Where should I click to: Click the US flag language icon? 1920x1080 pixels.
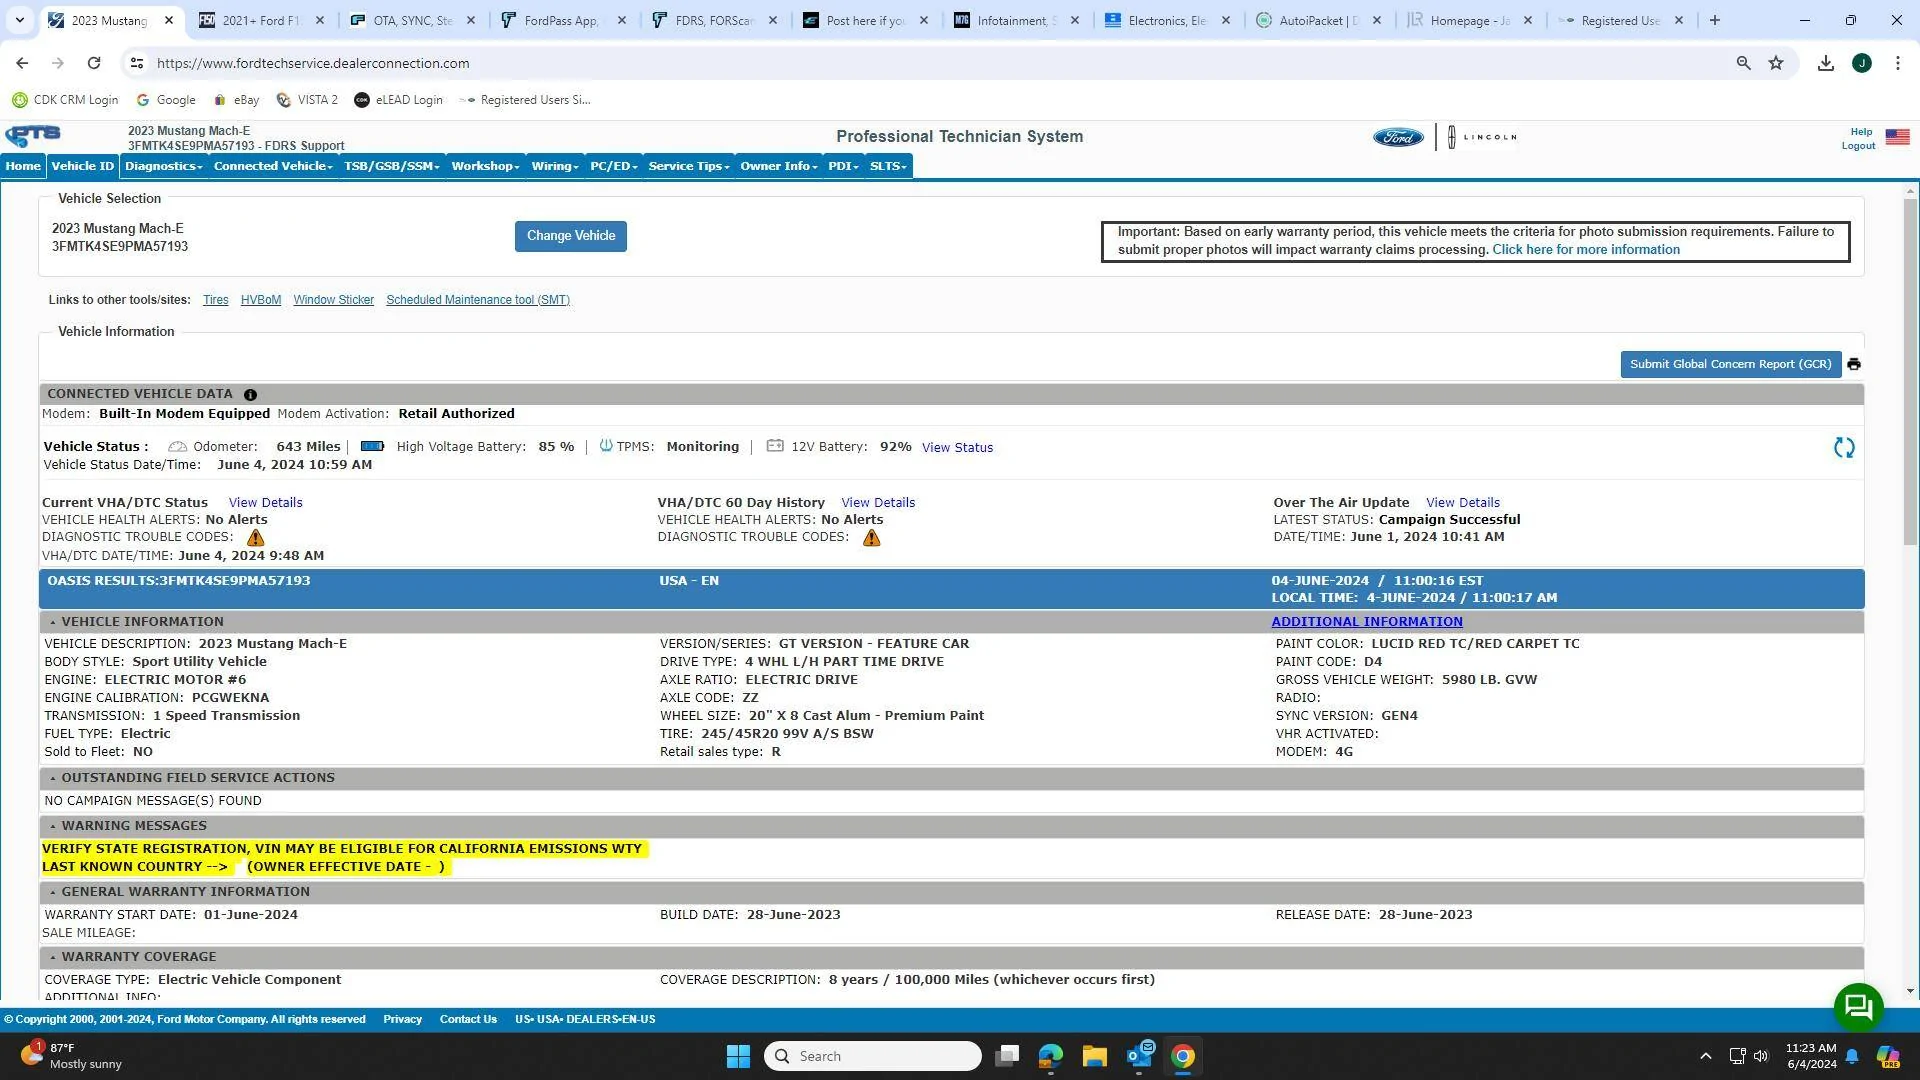(x=1897, y=137)
